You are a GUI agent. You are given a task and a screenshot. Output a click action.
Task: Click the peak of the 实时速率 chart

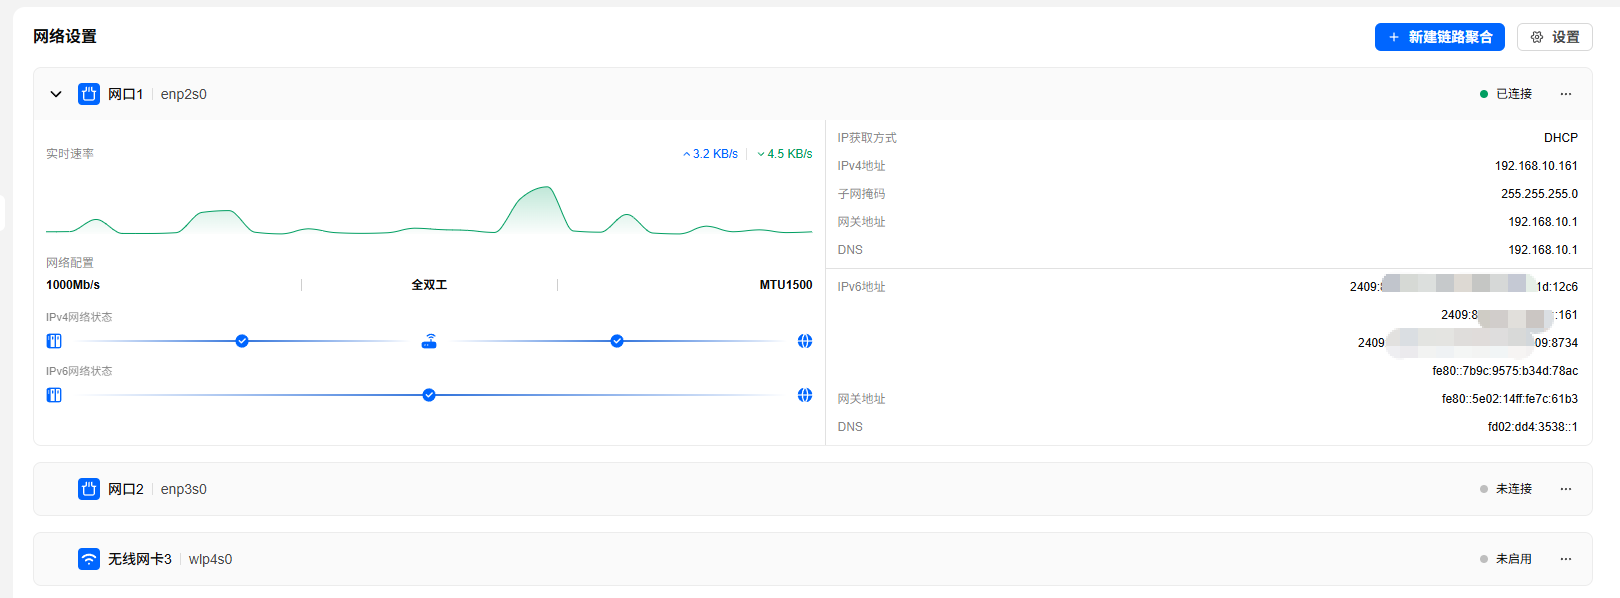tap(546, 187)
